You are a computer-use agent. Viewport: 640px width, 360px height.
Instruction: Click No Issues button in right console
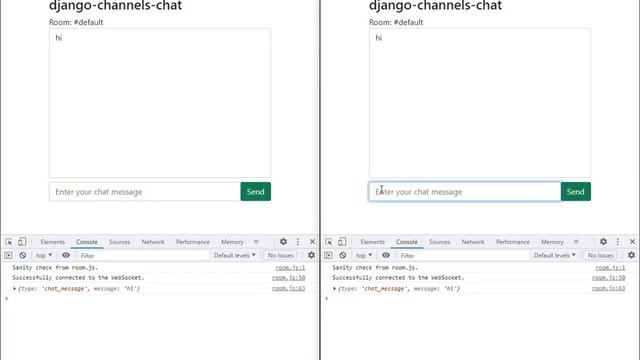tap(601, 256)
